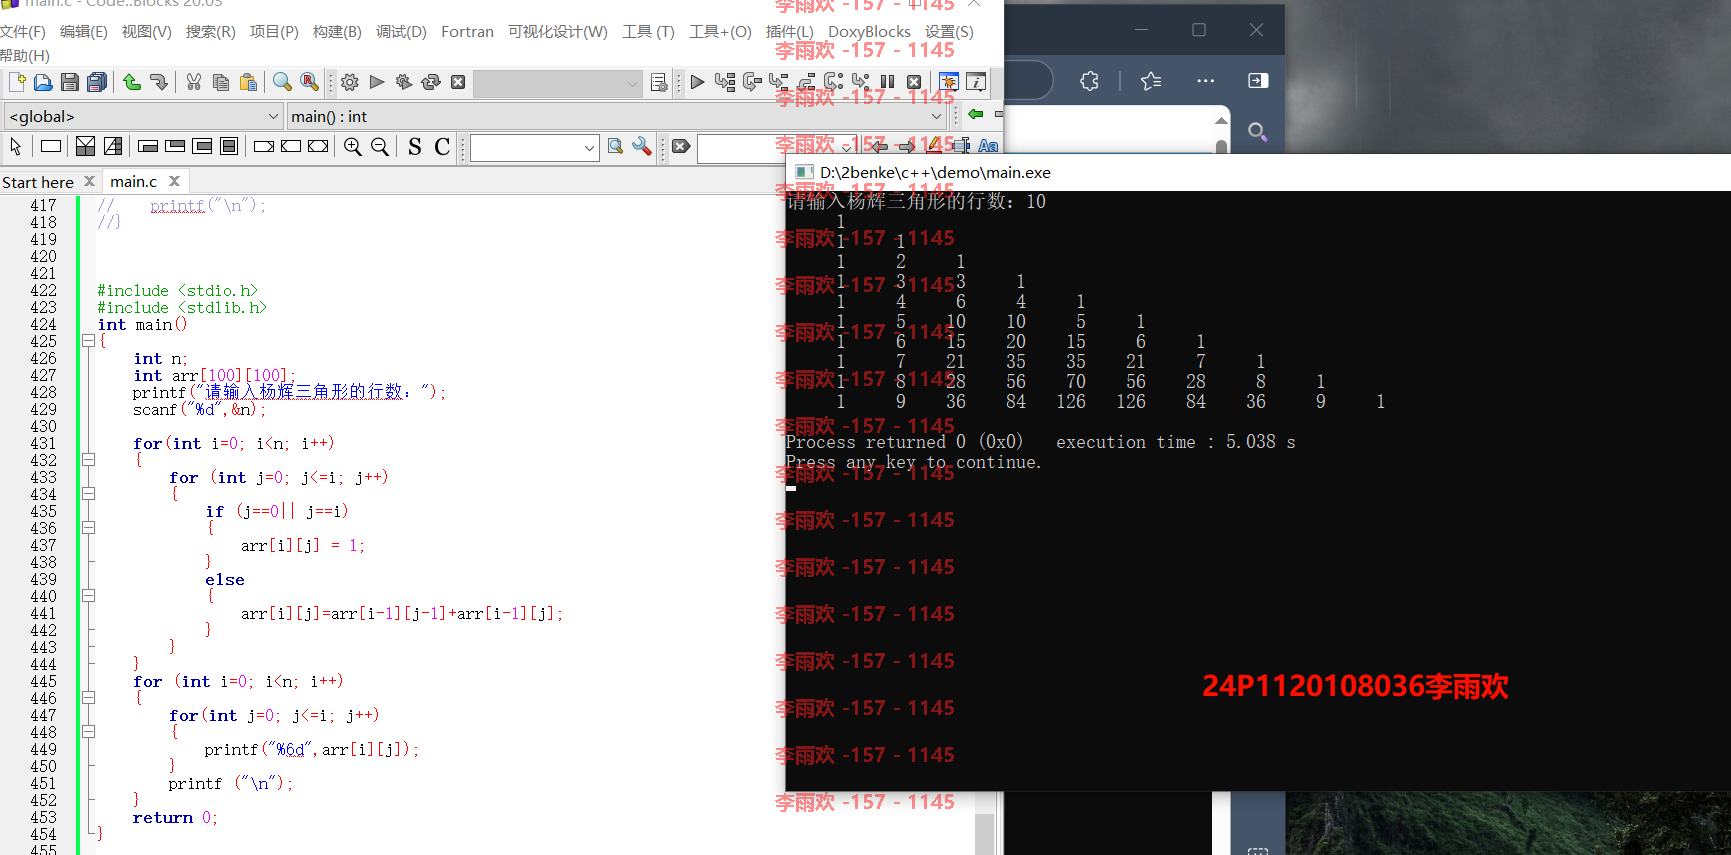Screen dimensions: 1731x855
Task: Switch to the main.c tab
Action: (x=133, y=181)
